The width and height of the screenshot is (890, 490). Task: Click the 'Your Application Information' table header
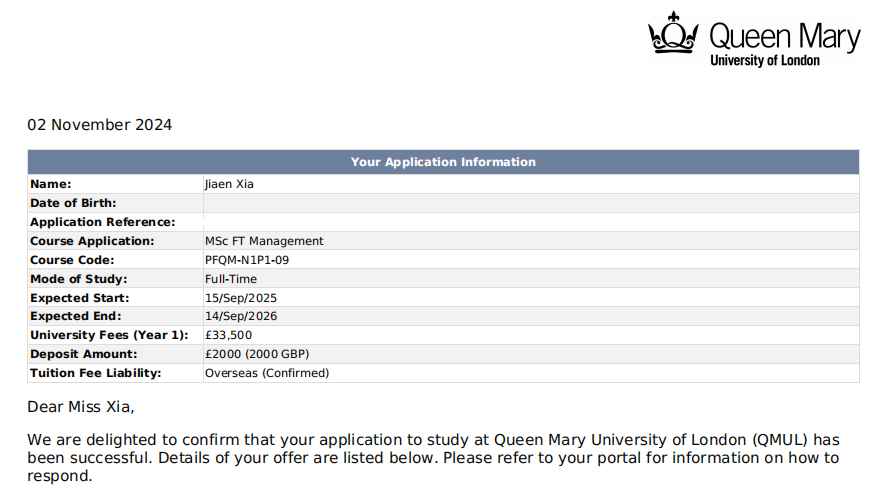443,162
